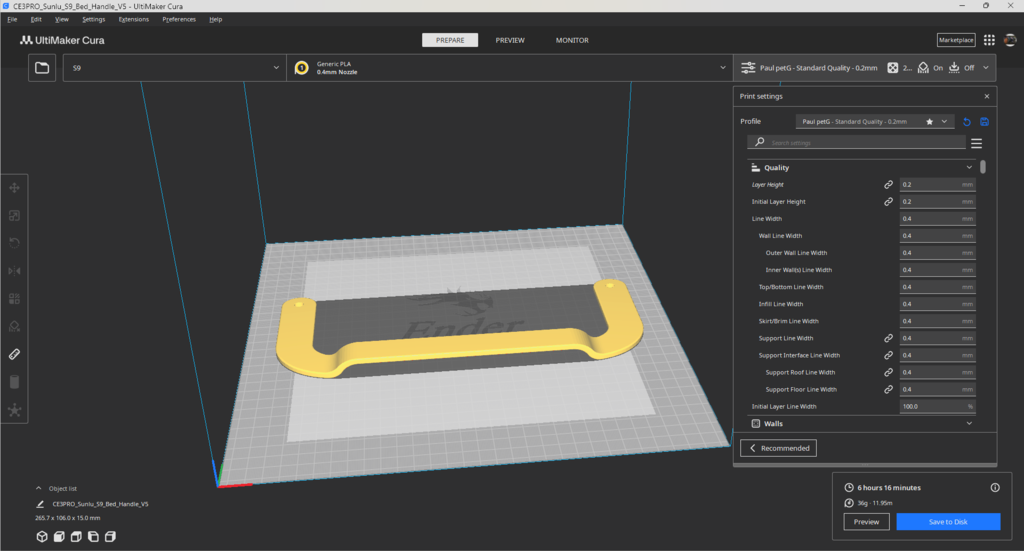Click link icon beside Support Line Width
Image resolution: width=1024 pixels, height=551 pixels.
pos(888,338)
